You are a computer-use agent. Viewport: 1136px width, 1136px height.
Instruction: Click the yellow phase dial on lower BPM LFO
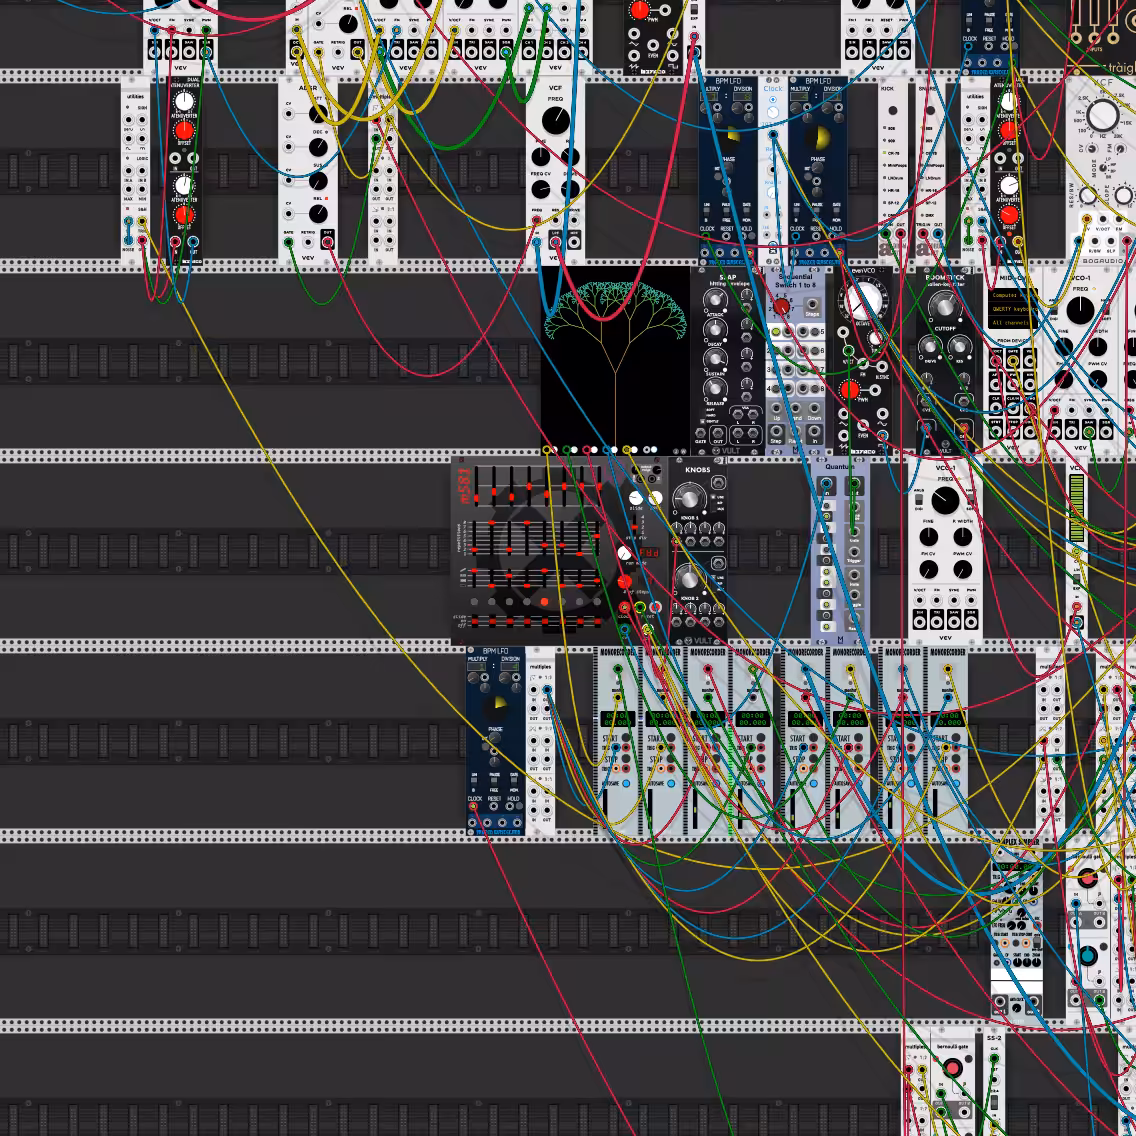pos(496,704)
